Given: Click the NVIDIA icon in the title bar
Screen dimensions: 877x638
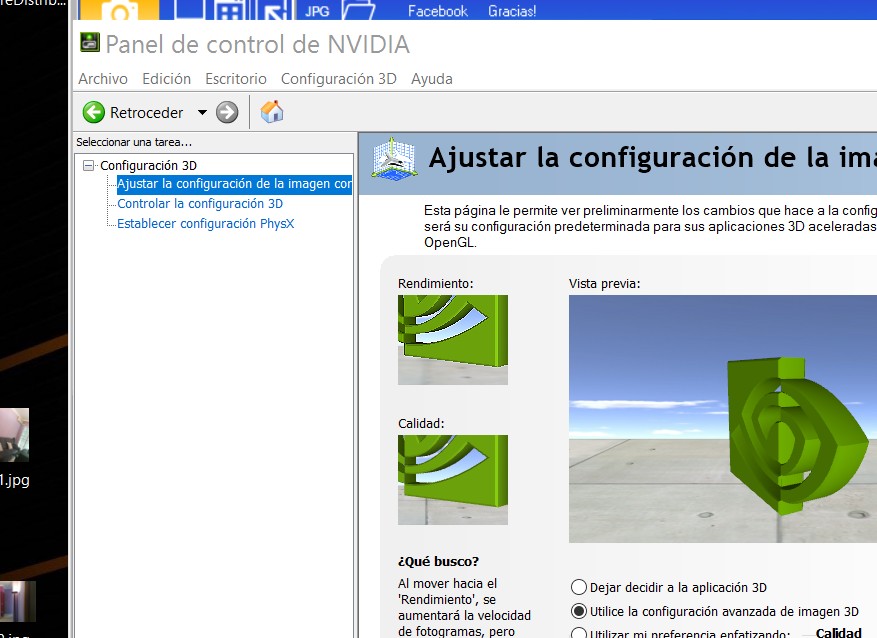Looking at the screenshot, I should [x=90, y=44].
